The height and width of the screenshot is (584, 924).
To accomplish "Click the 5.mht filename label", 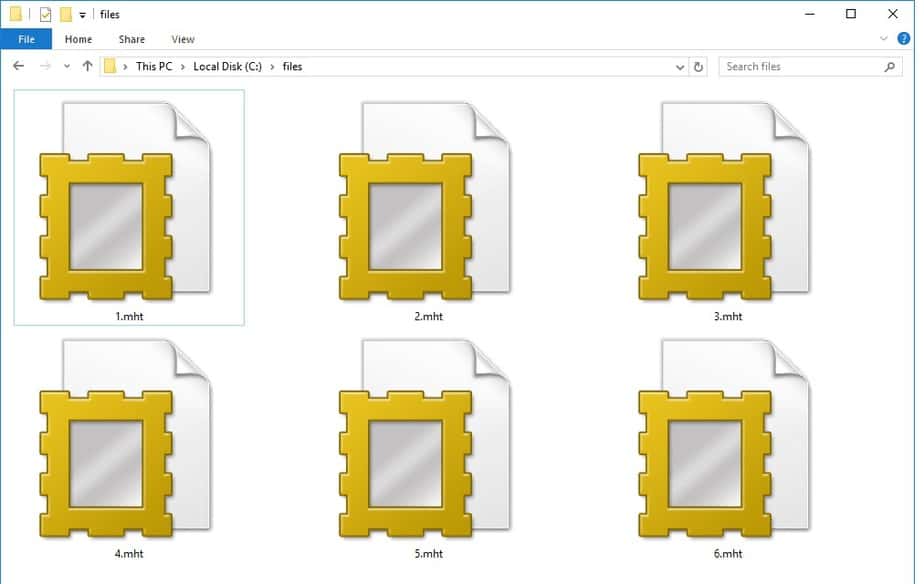I will [x=428, y=553].
